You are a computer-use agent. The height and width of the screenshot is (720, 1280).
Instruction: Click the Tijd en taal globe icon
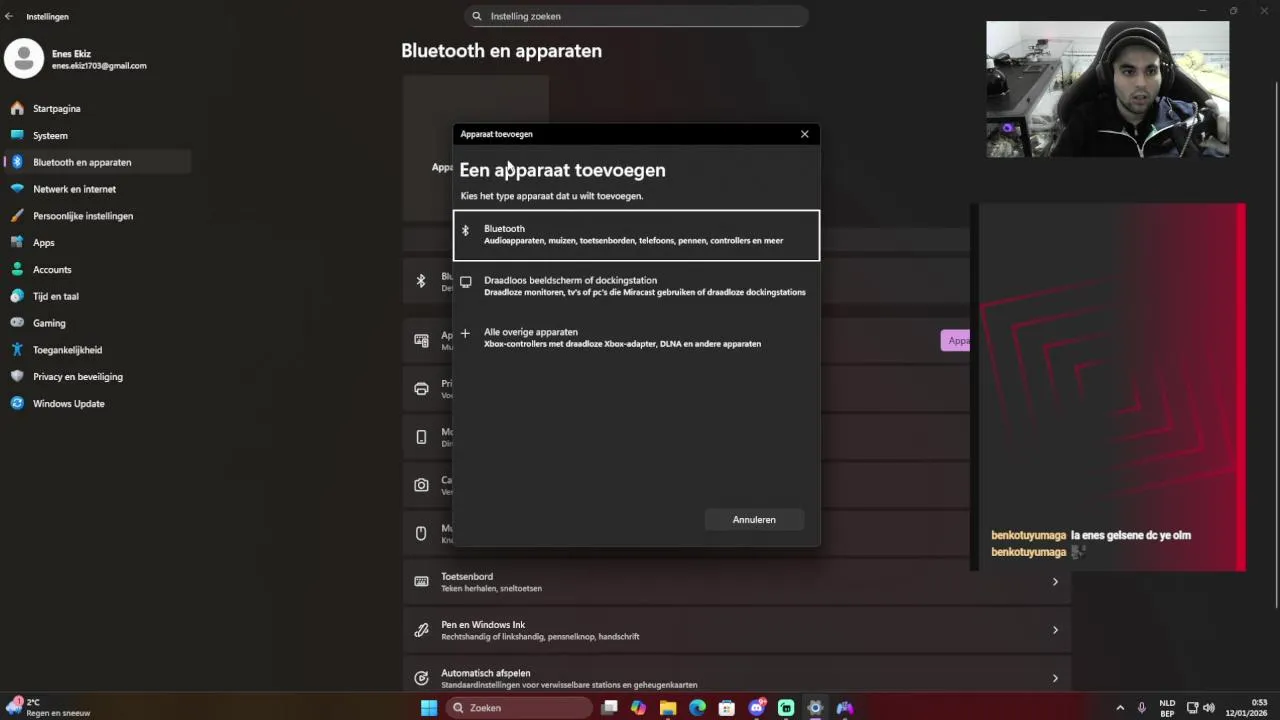click(17, 297)
